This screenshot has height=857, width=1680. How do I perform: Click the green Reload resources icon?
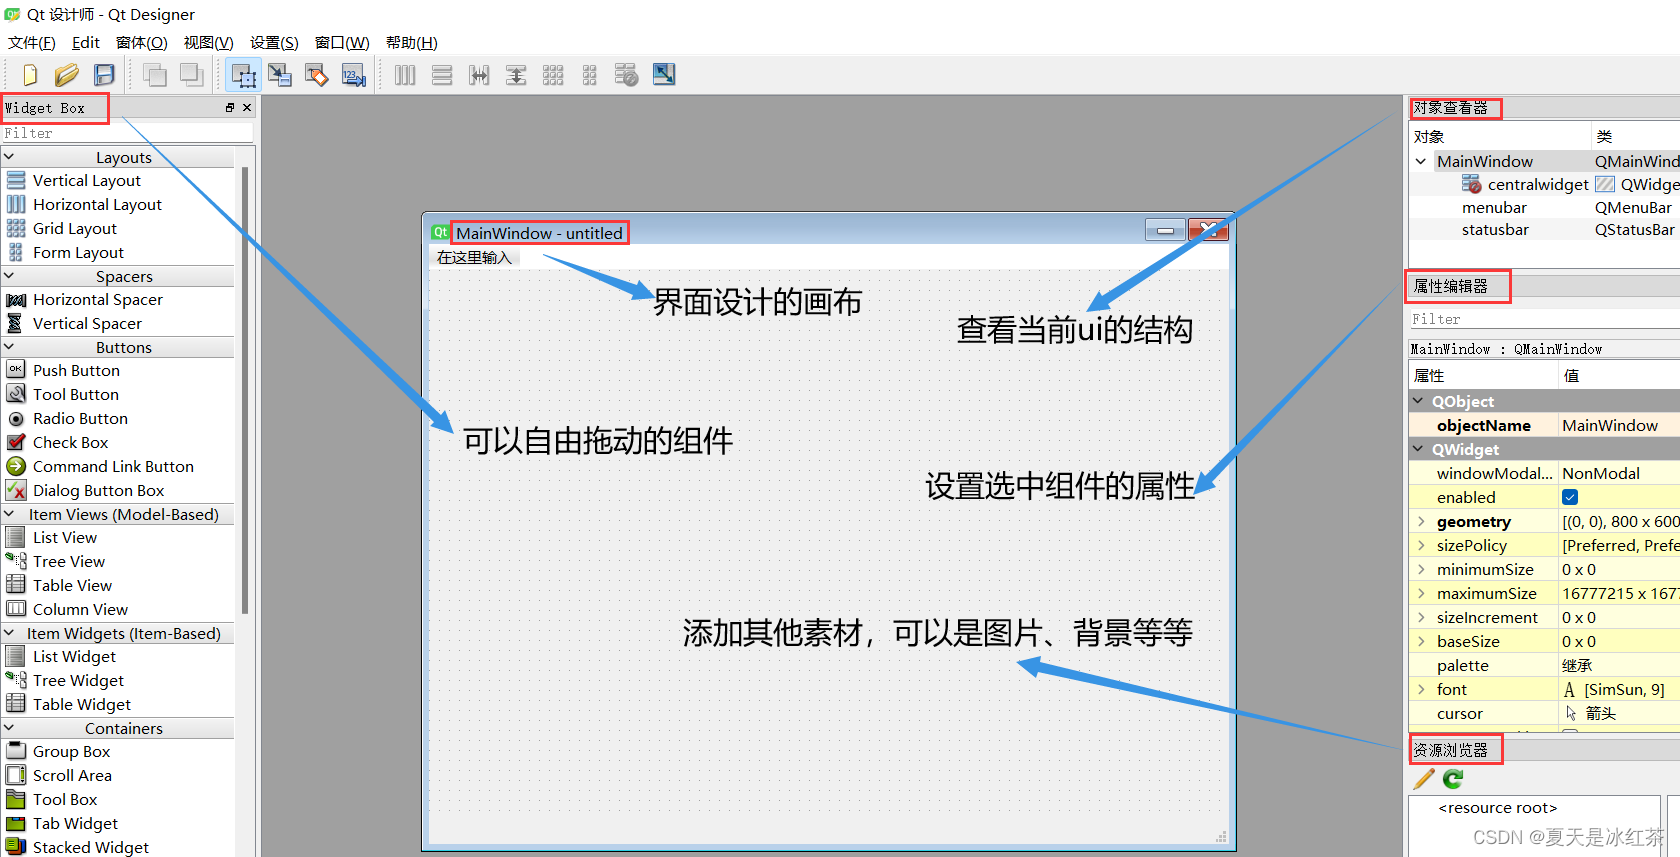pos(1453,779)
